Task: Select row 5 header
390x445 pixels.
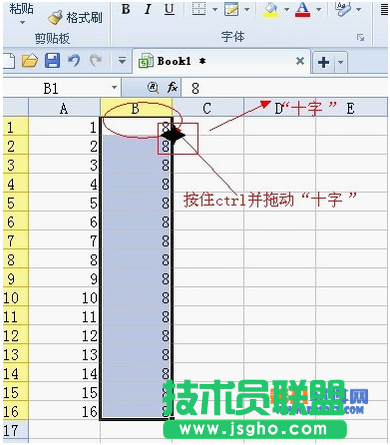Action: click(x=15, y=202)
